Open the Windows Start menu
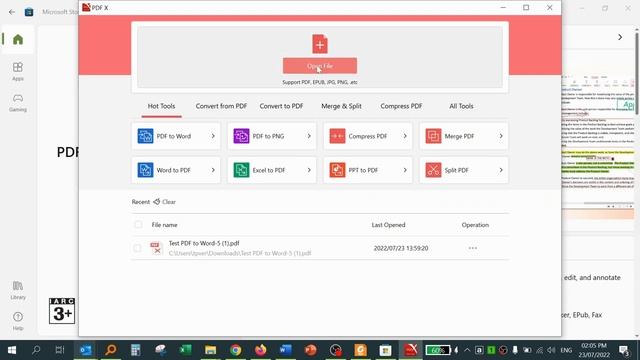 point(12,350)
